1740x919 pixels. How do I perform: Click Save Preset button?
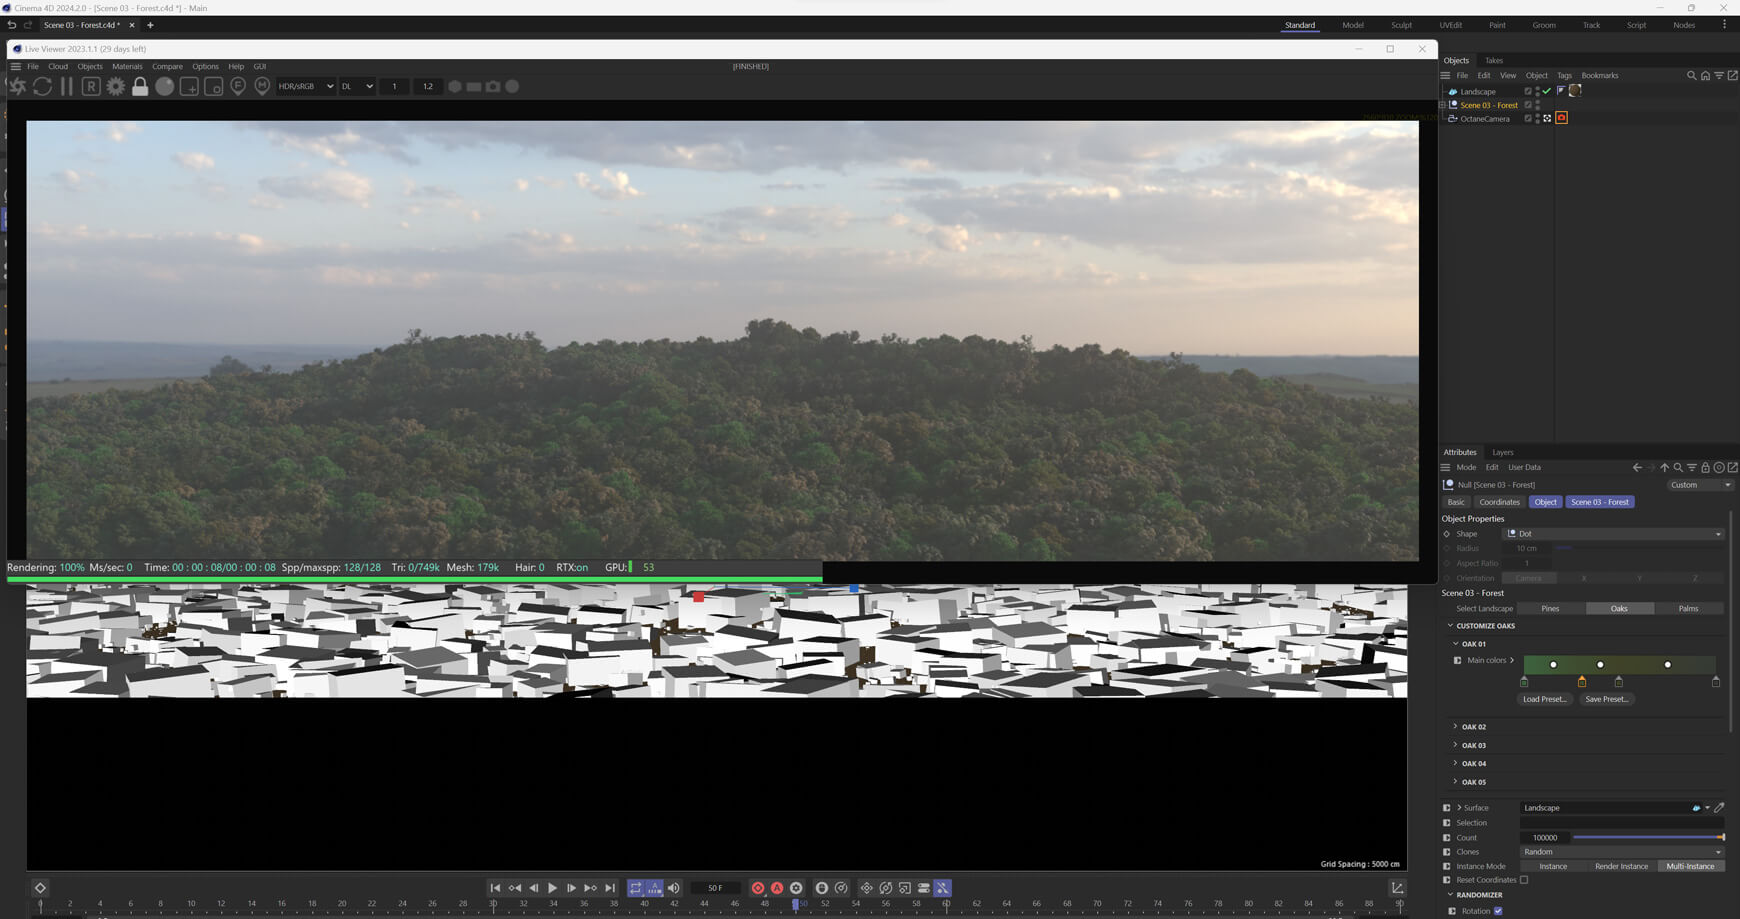click(1607, 699)
